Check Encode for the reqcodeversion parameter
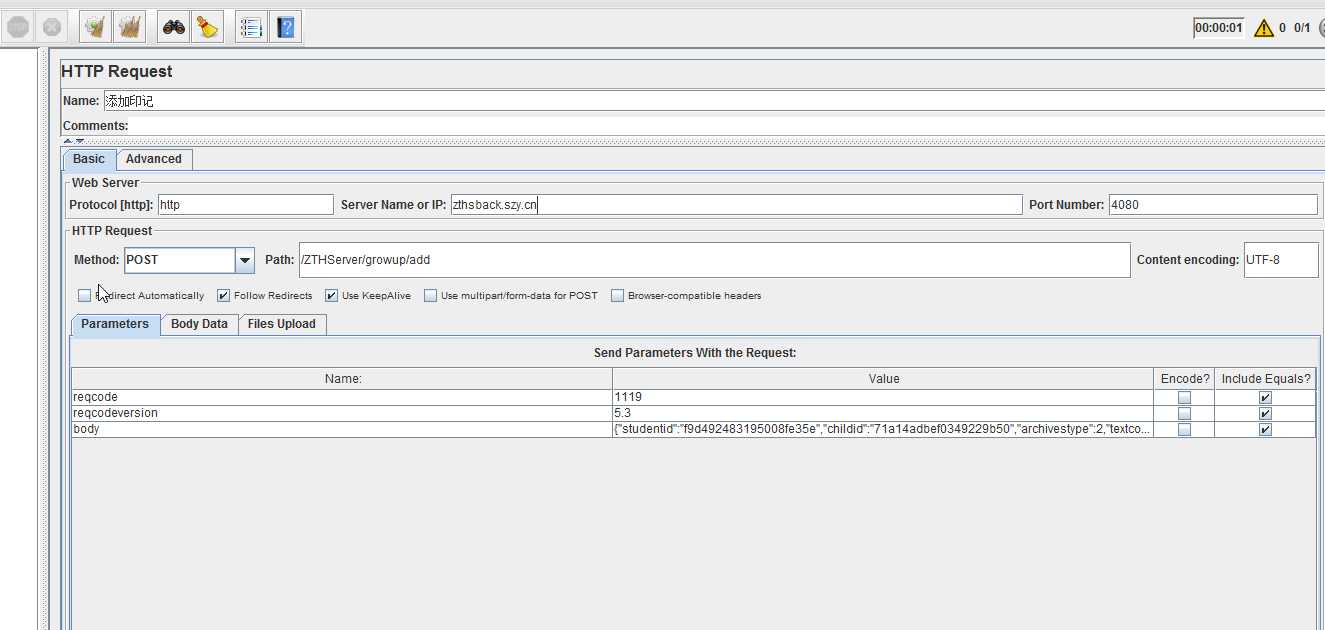The image size is (1325, 630). click(x=1185, y=414)
